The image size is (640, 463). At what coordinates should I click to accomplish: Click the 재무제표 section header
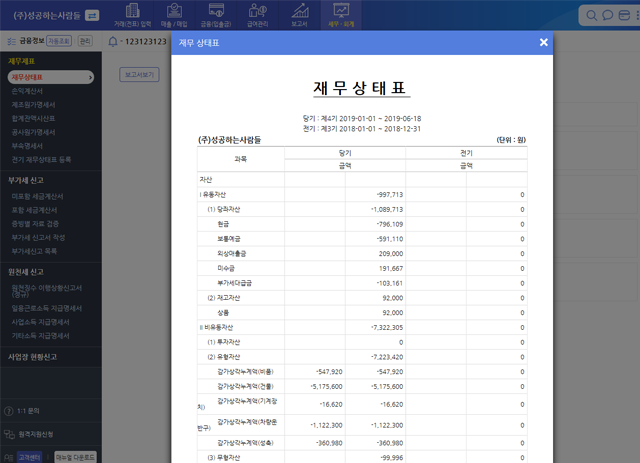coord(21,61)
